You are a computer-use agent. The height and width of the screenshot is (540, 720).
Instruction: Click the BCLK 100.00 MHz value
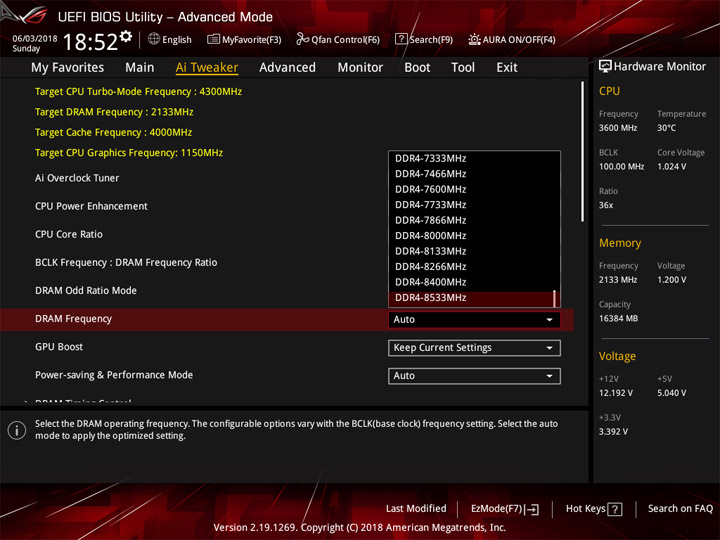621,167
